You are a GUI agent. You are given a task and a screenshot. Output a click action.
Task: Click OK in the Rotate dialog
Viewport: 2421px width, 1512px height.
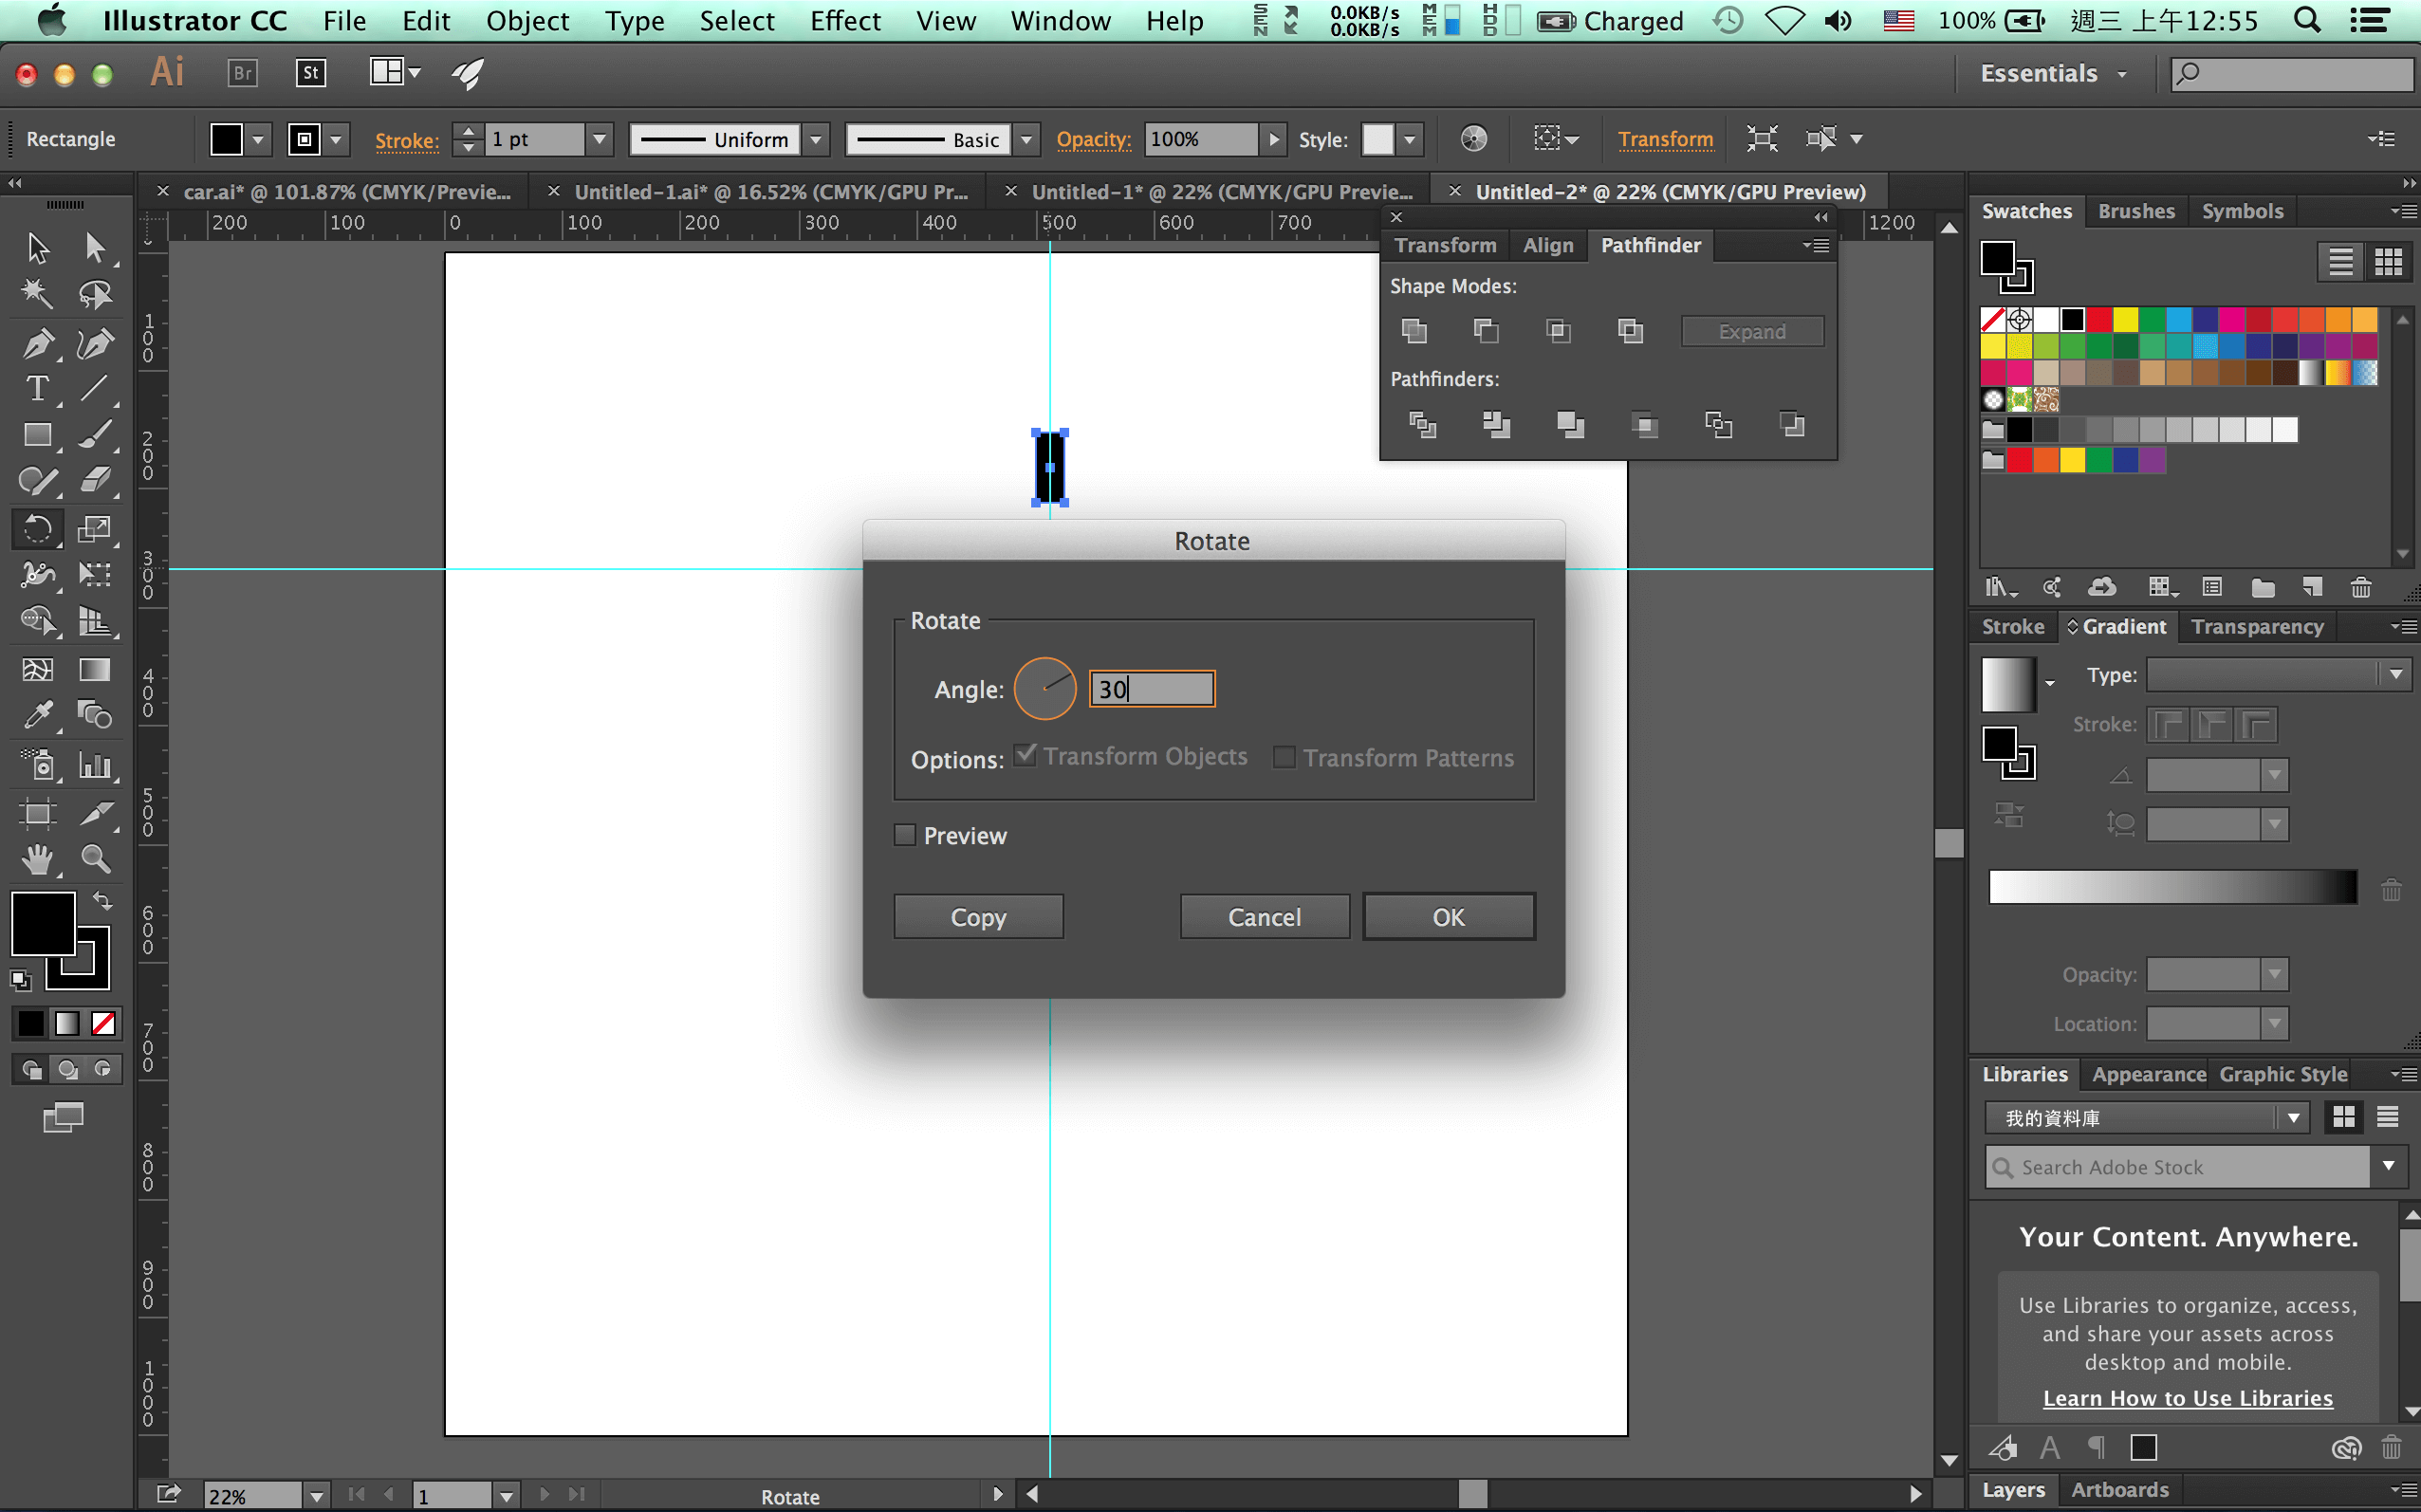[x=1448, y=917]
